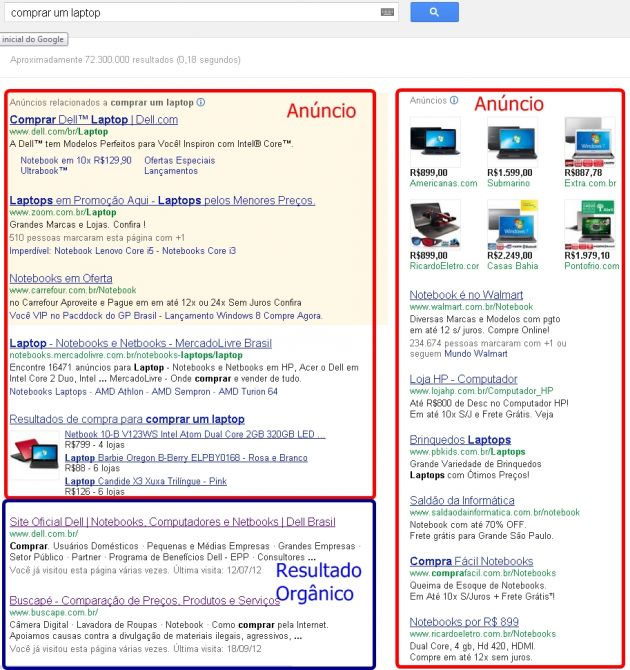Open Americanas.com laptop image priced R$899,00

[x=435, y=142]
